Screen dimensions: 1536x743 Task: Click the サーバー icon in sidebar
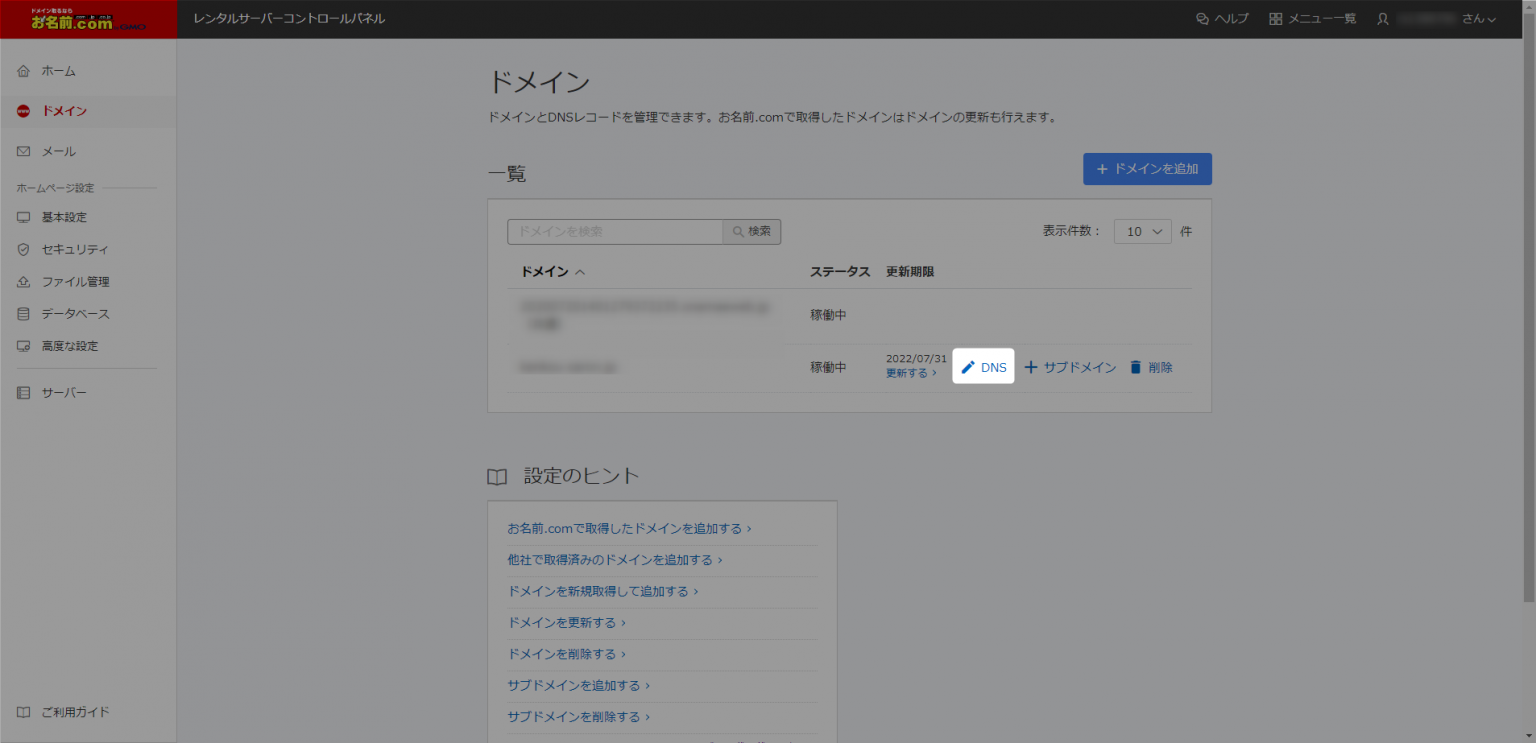click(x=24, y=393)
